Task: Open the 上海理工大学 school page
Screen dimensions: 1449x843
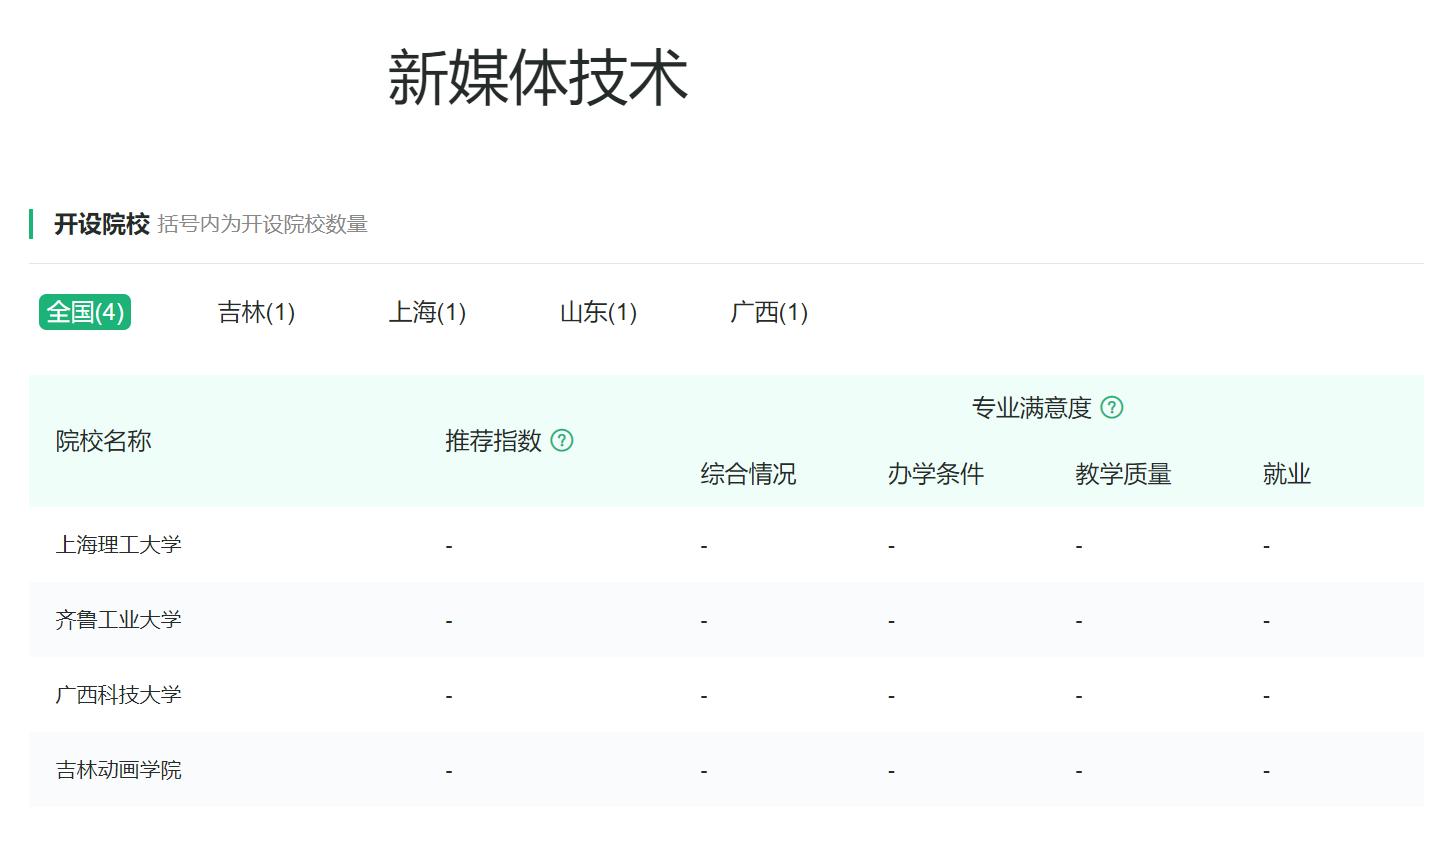Action: coord(118,544)
